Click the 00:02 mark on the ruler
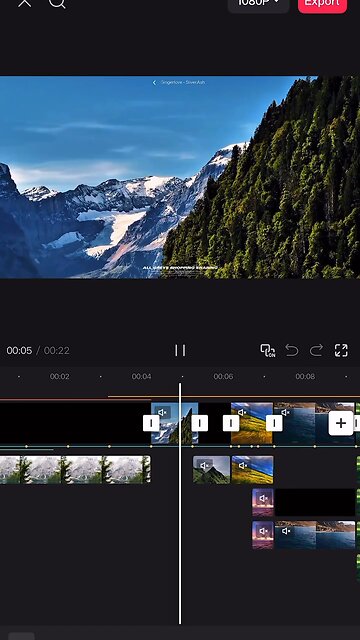Screen dimensions: 360x640 [60, 376]
